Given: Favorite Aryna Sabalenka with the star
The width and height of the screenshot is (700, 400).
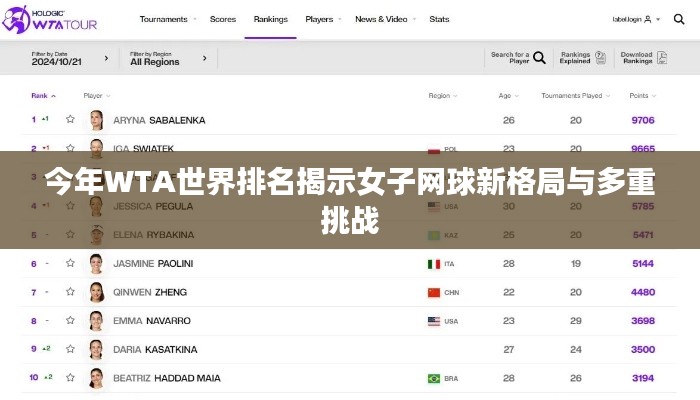Looking at the screenshot, I should tap(70, 119).
